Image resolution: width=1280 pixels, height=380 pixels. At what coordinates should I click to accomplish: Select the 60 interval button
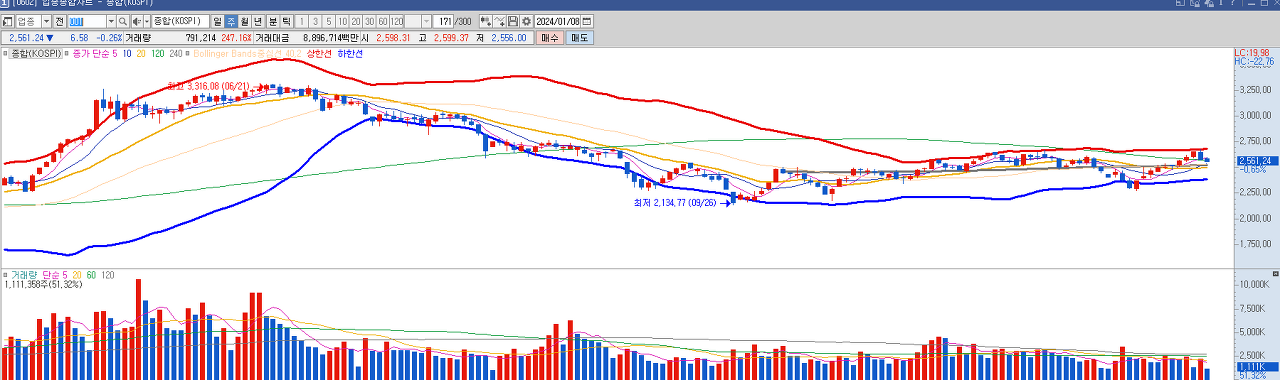click(383, 21)
